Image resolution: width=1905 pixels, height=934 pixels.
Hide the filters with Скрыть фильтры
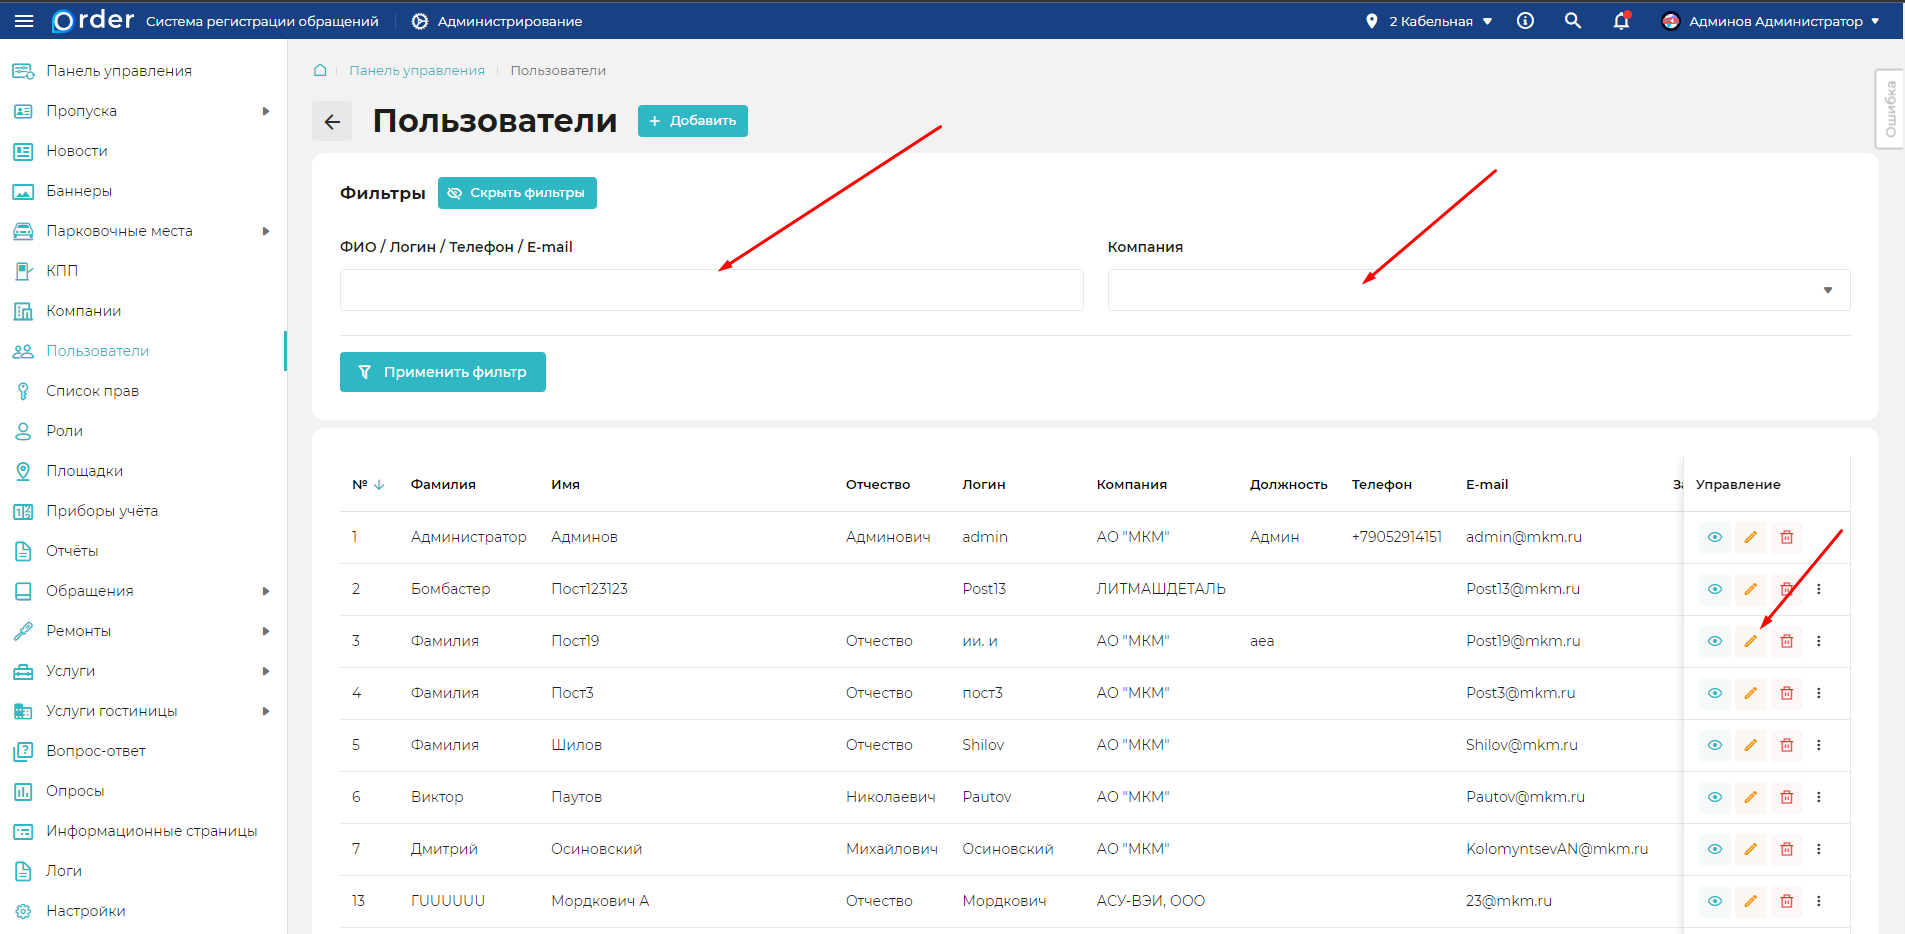[517, 193]
